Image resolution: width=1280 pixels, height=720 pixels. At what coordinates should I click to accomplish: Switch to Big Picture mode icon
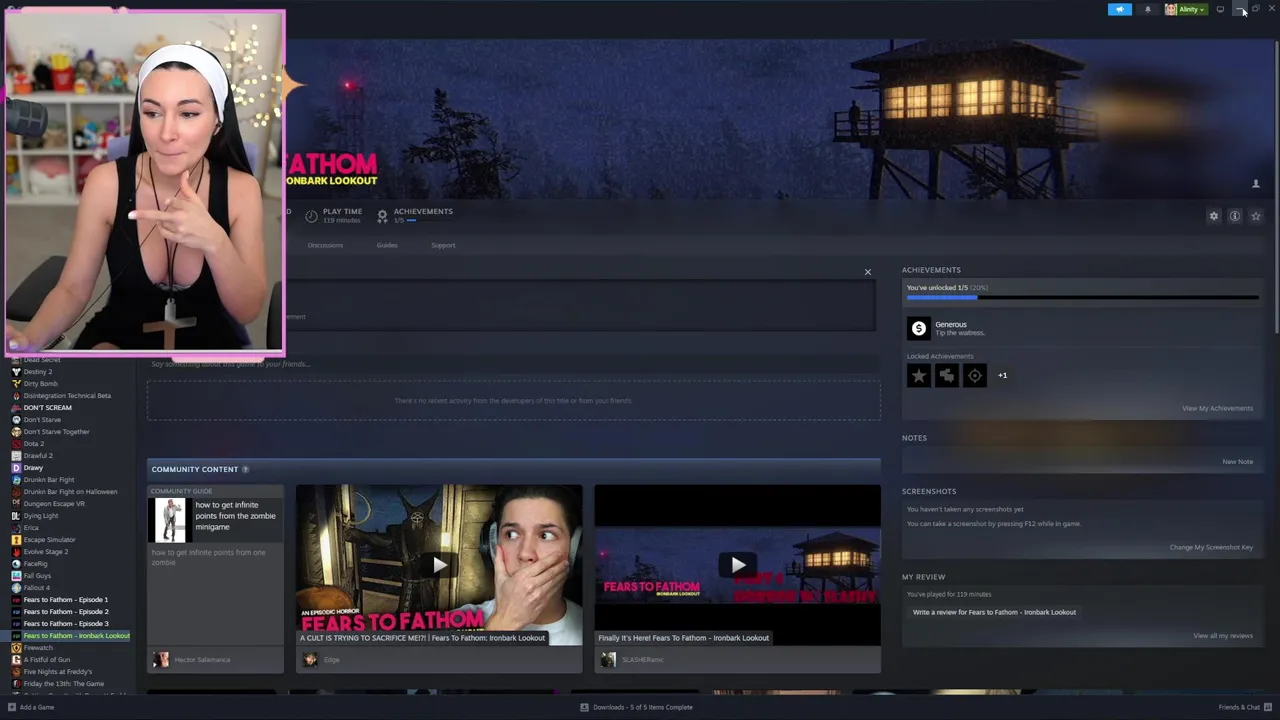click(x=1220, y=9)
